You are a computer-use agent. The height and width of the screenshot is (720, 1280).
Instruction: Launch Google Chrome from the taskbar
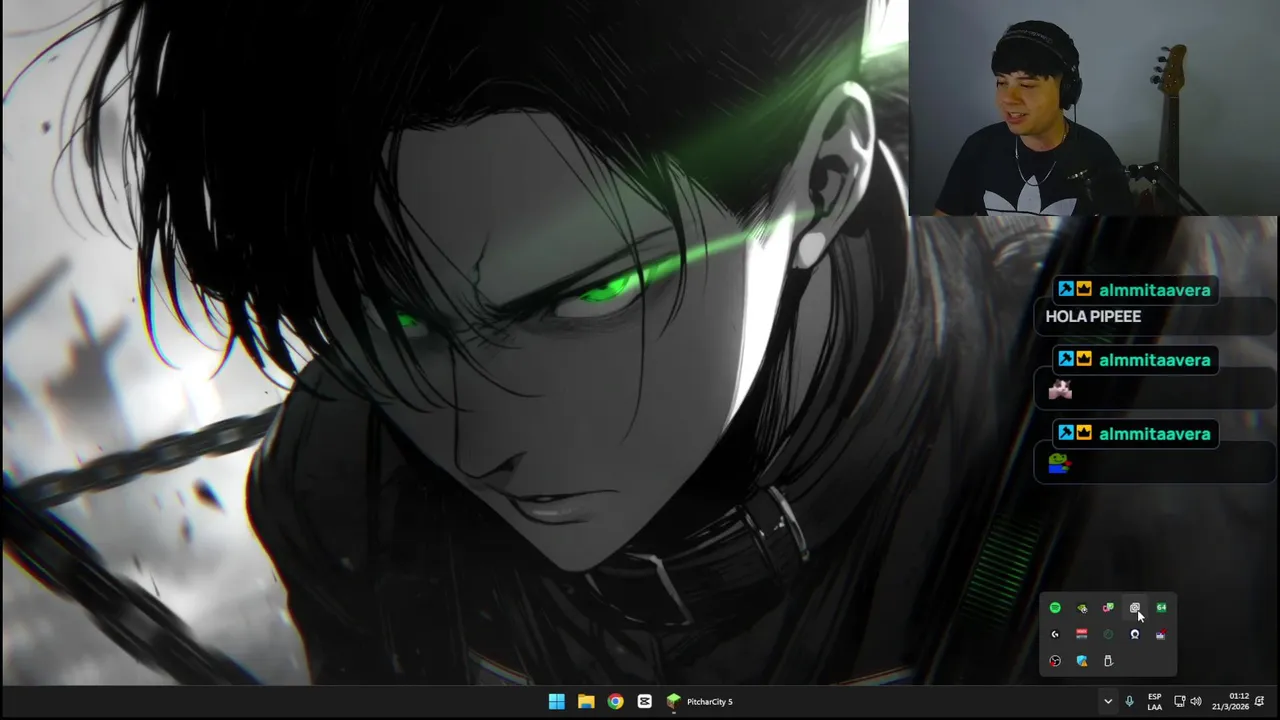pos(615,702)
